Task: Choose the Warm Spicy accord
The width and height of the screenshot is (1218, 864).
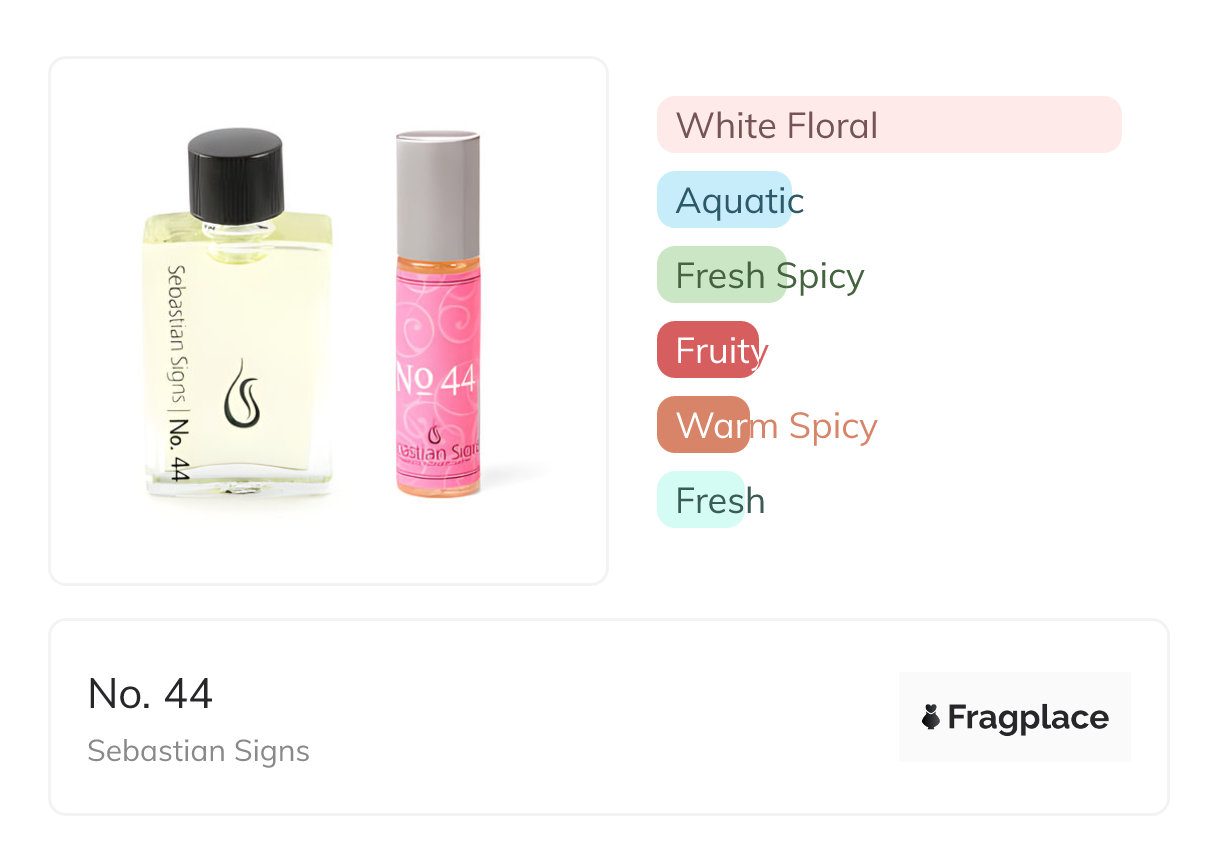Action: pyautogui.click(x=767, y=425)
